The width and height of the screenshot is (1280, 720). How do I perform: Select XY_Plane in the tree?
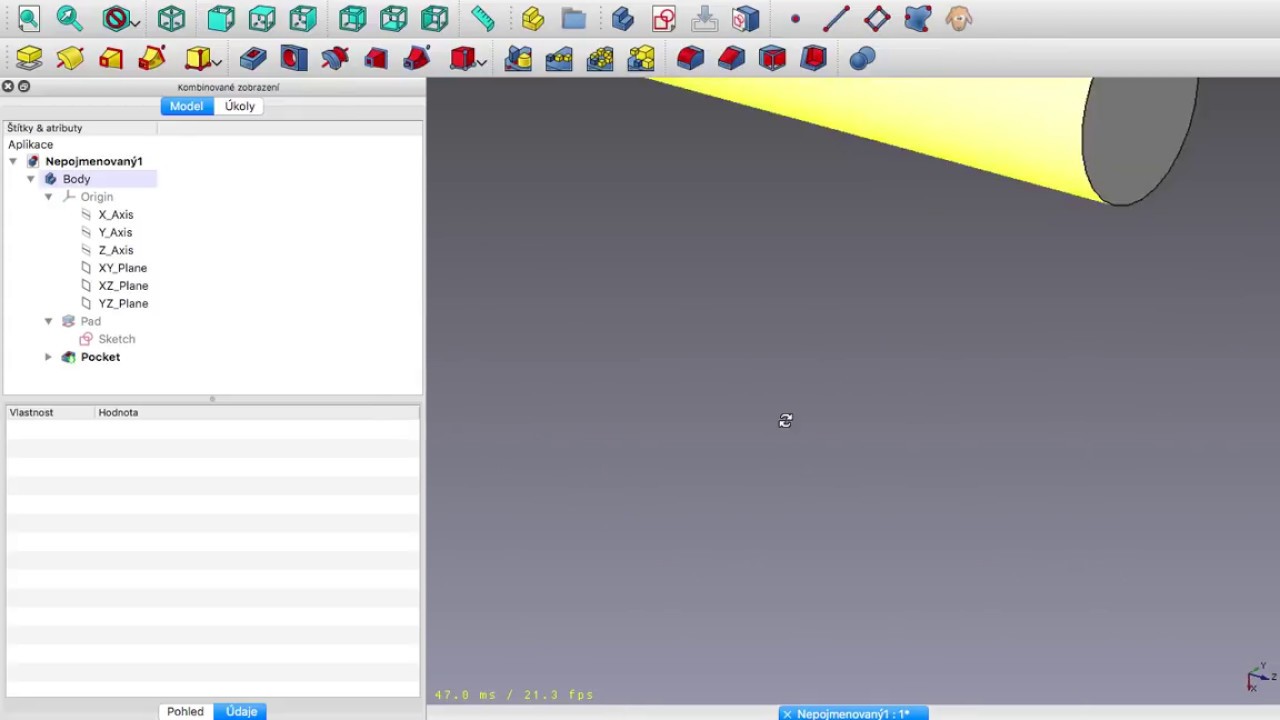pyautogui.click(x=122, y=268)
